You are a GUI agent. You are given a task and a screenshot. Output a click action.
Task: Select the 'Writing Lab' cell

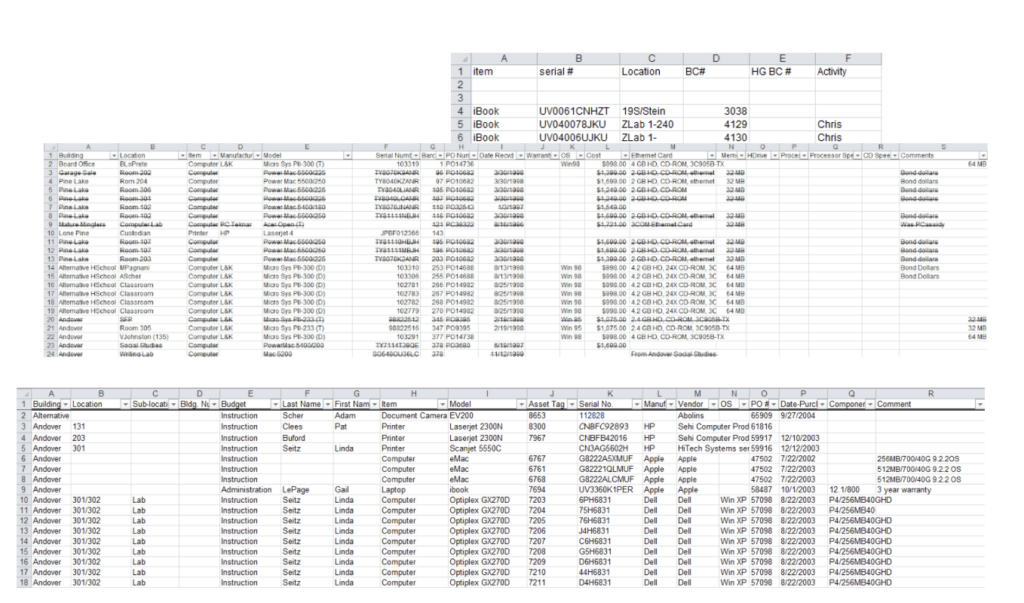coord(152,354)
